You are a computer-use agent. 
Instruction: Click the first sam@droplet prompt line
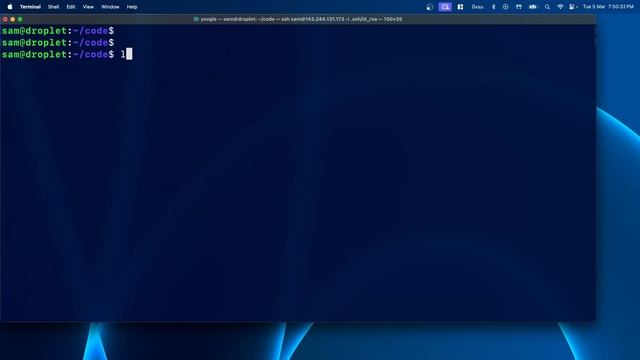(58, 31)
